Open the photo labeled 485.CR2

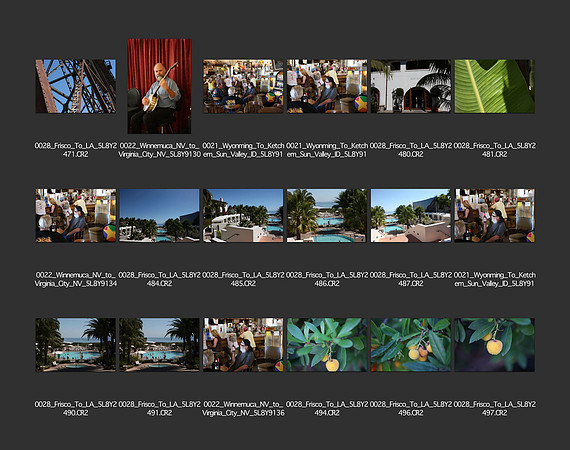(243, 215)
